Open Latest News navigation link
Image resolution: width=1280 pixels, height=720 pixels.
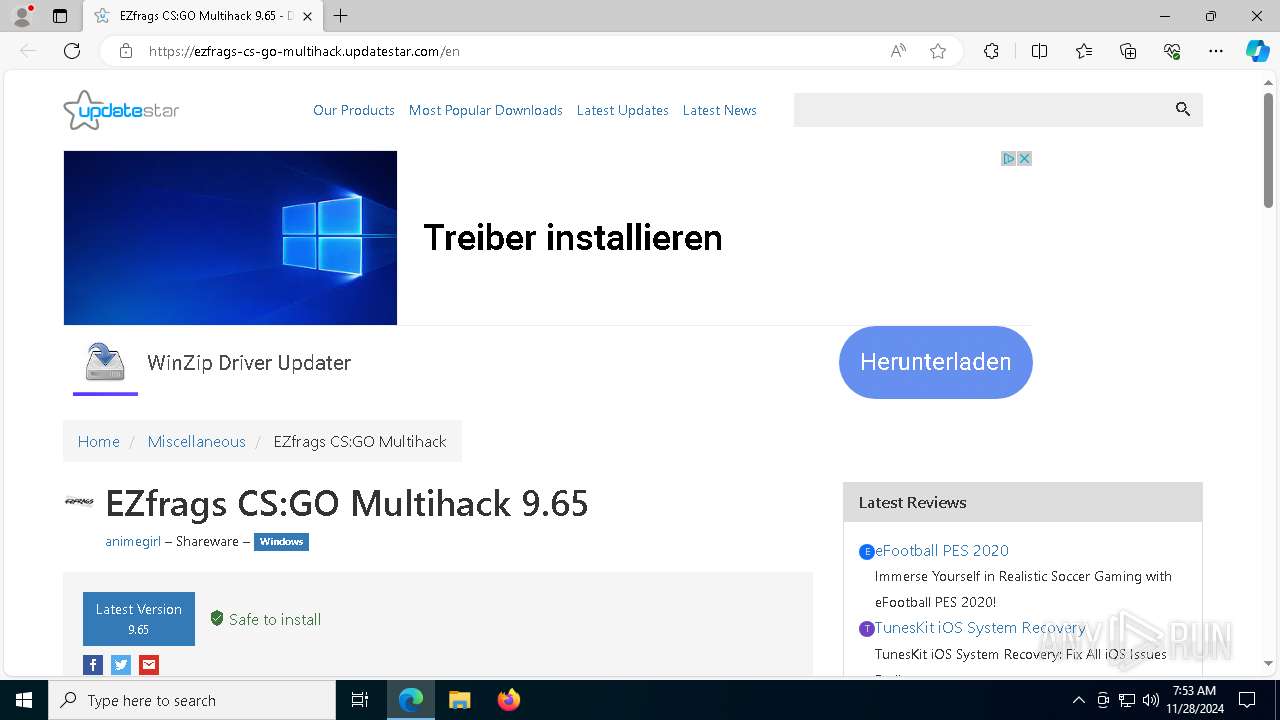720,110
